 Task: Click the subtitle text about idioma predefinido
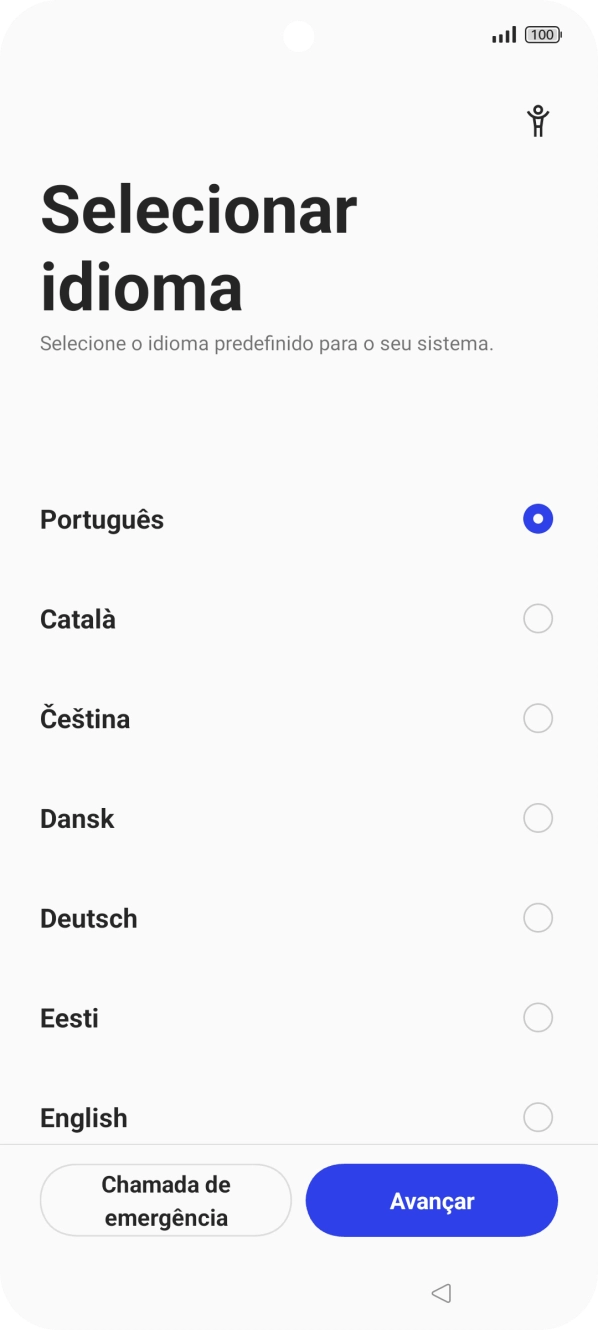tap(266, 344)
